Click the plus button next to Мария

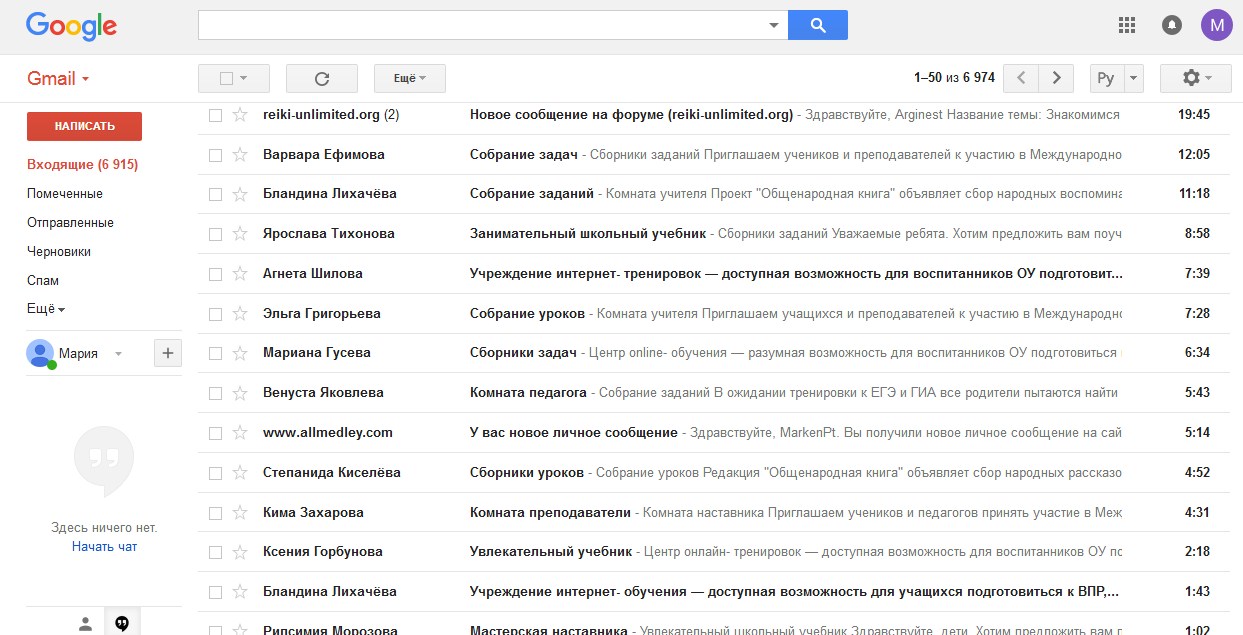point(167,352)
